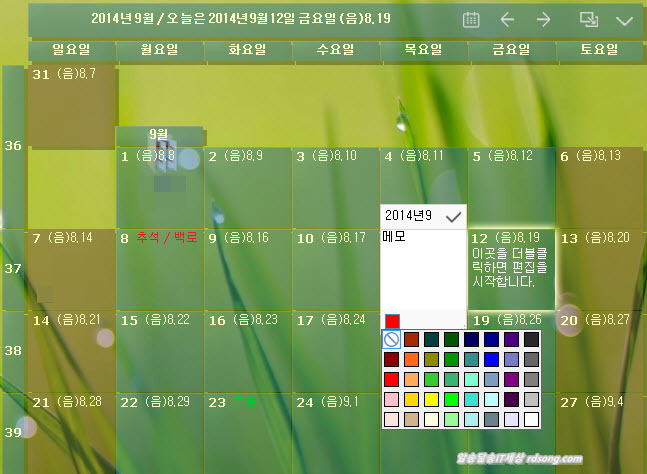Click the 화요일 Tuesday column header

pos(248,50)
